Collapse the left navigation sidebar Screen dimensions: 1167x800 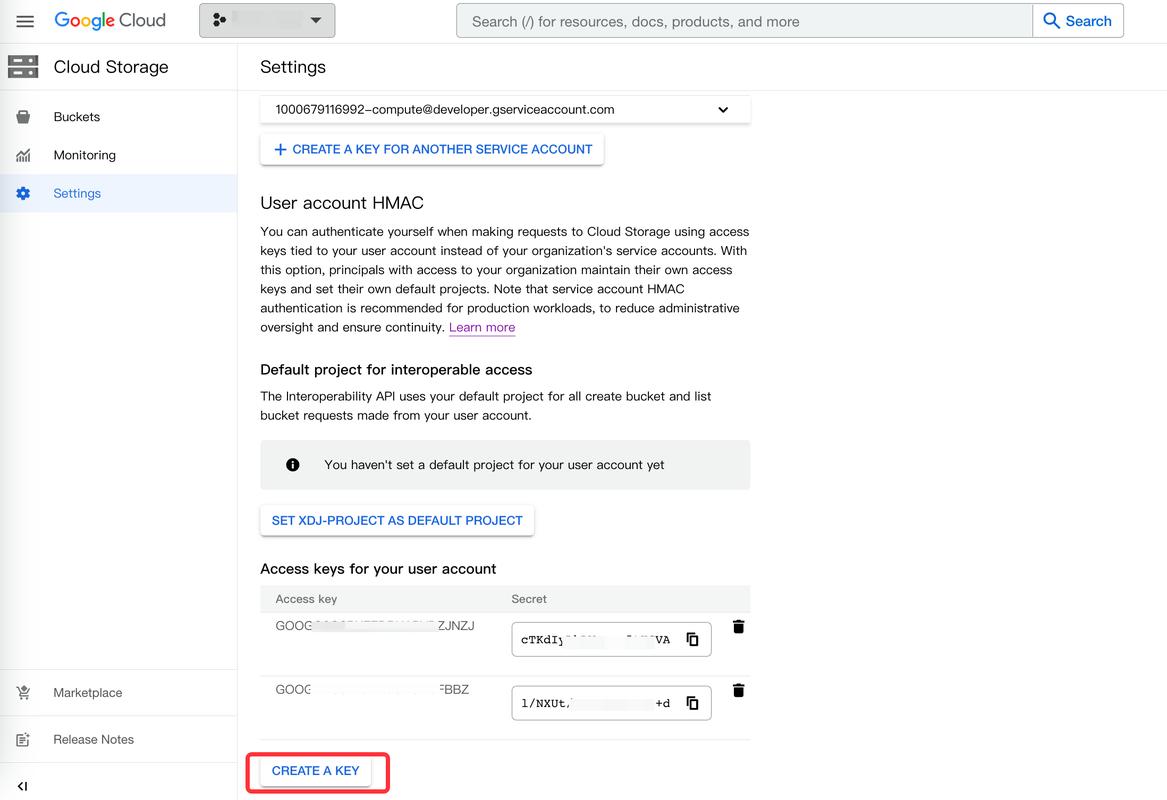coord(22,786)
